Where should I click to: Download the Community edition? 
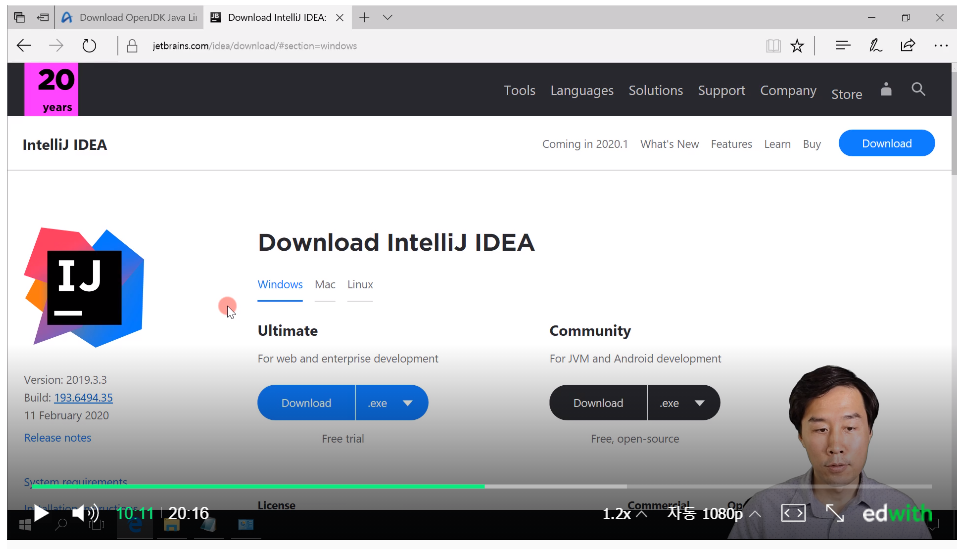598,403
